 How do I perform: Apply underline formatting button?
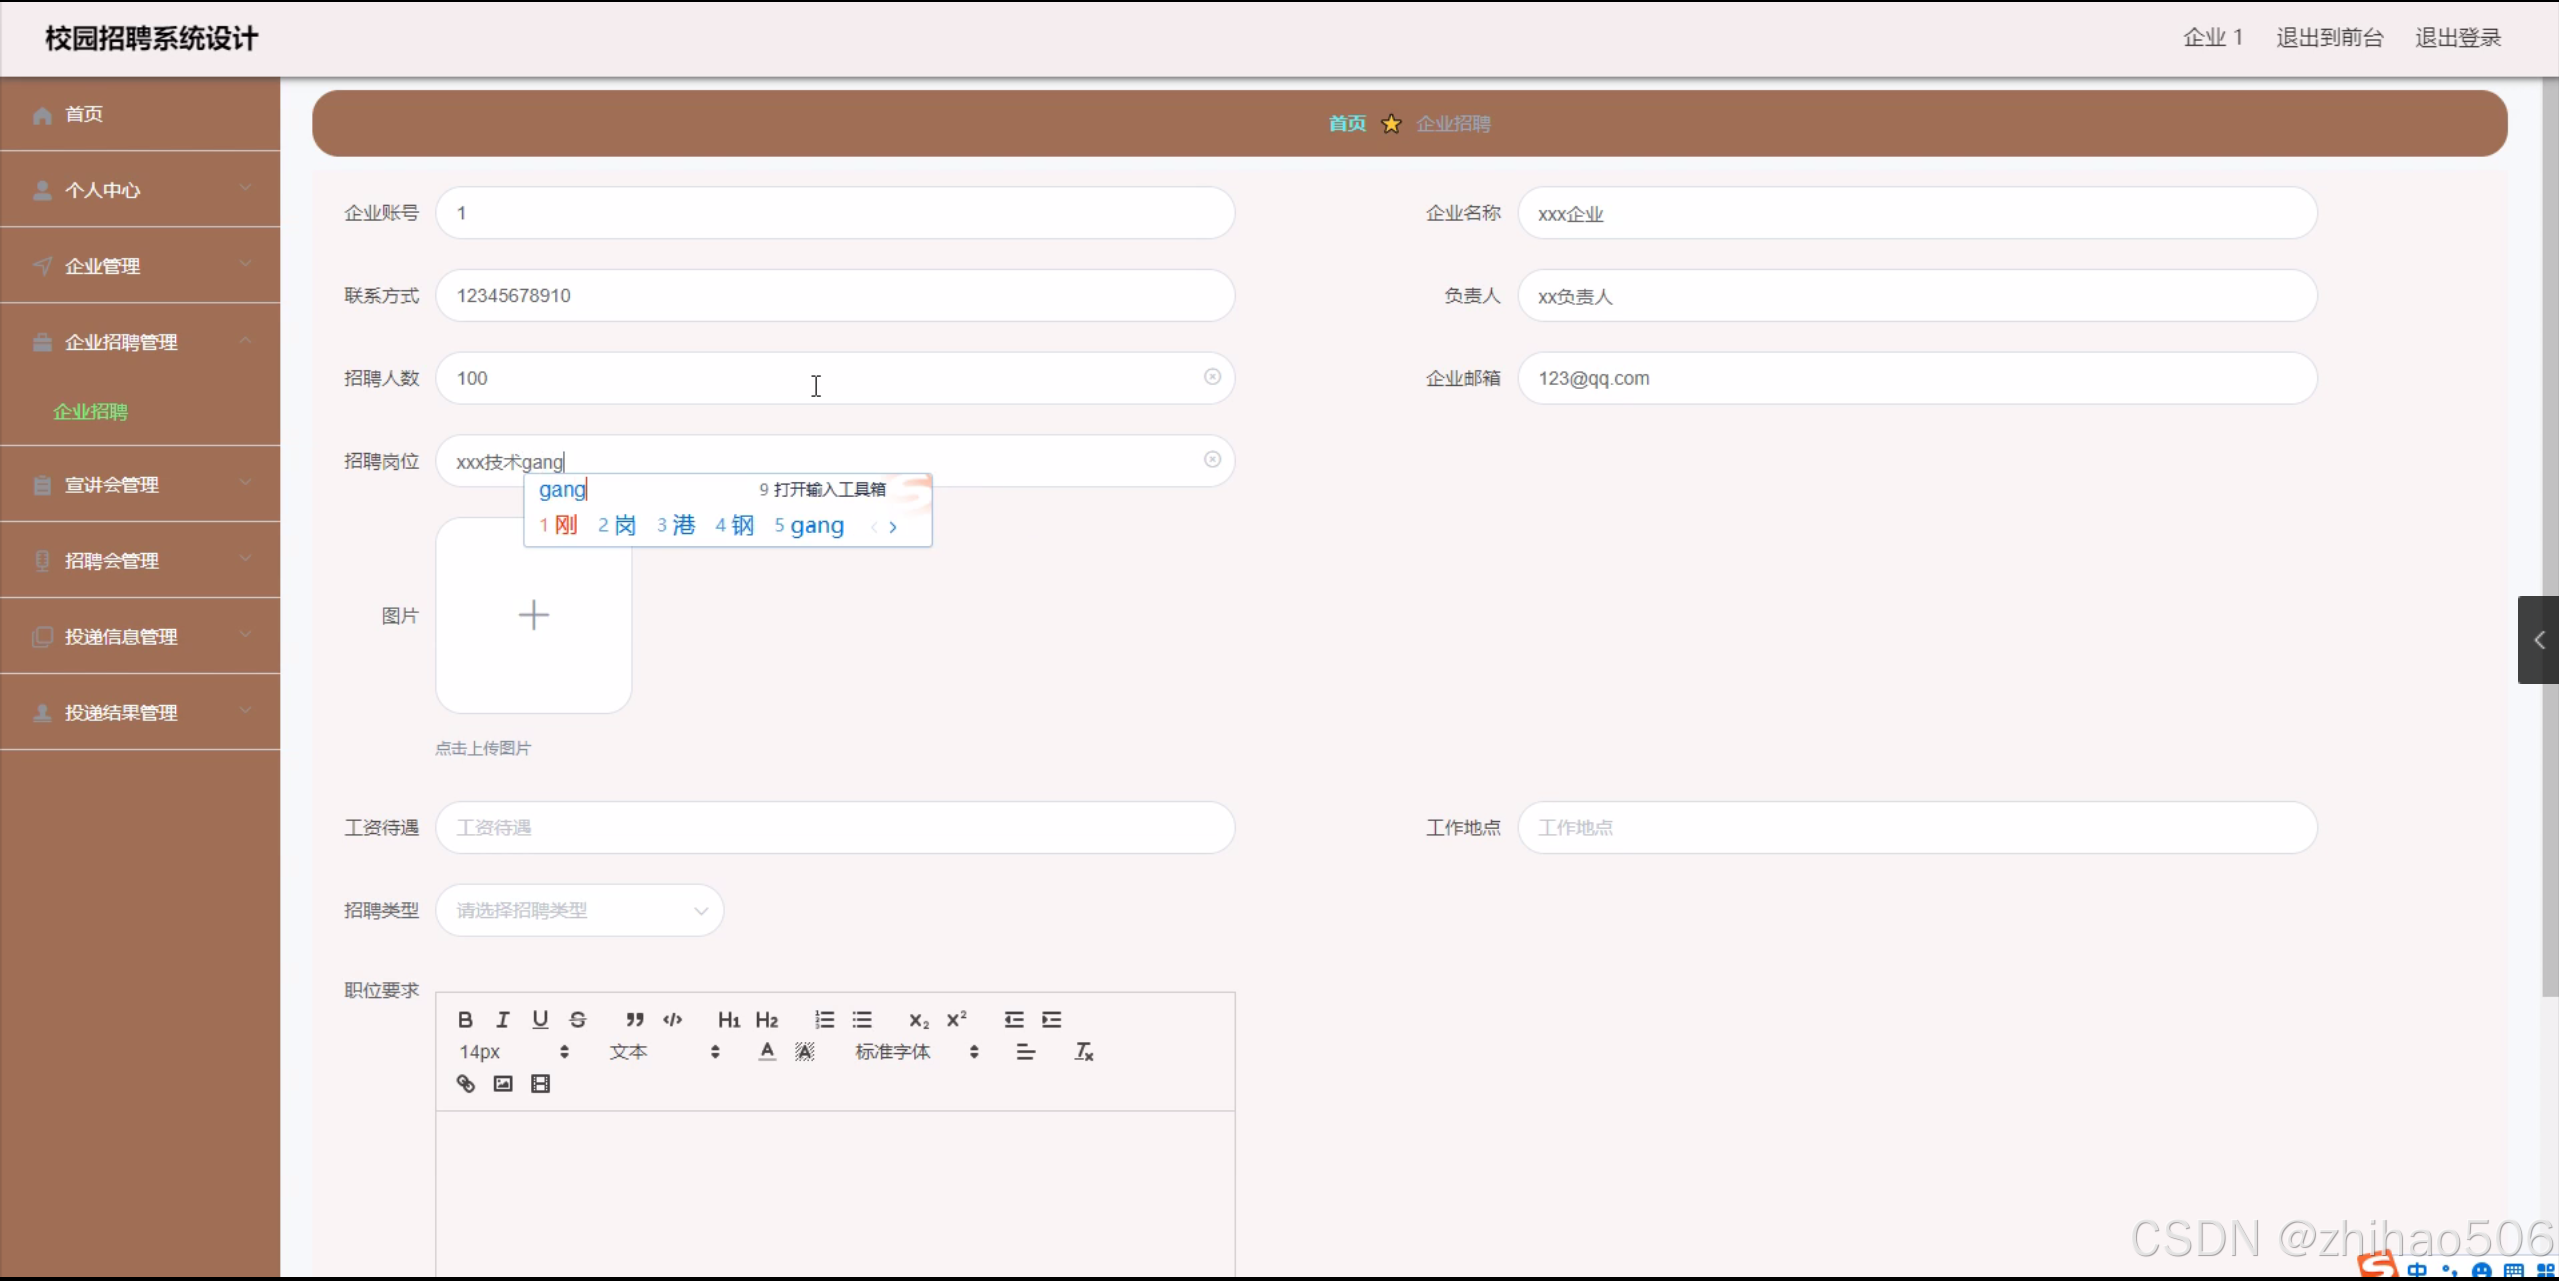540,1019
